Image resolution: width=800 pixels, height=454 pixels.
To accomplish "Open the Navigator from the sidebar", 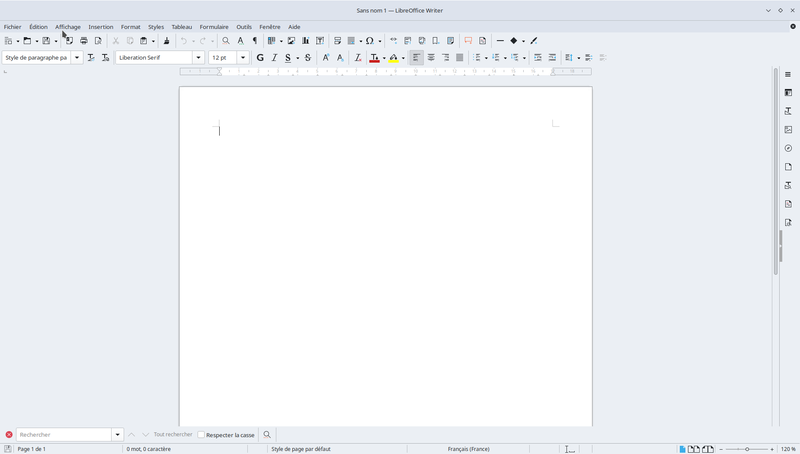I will (788, 148).
